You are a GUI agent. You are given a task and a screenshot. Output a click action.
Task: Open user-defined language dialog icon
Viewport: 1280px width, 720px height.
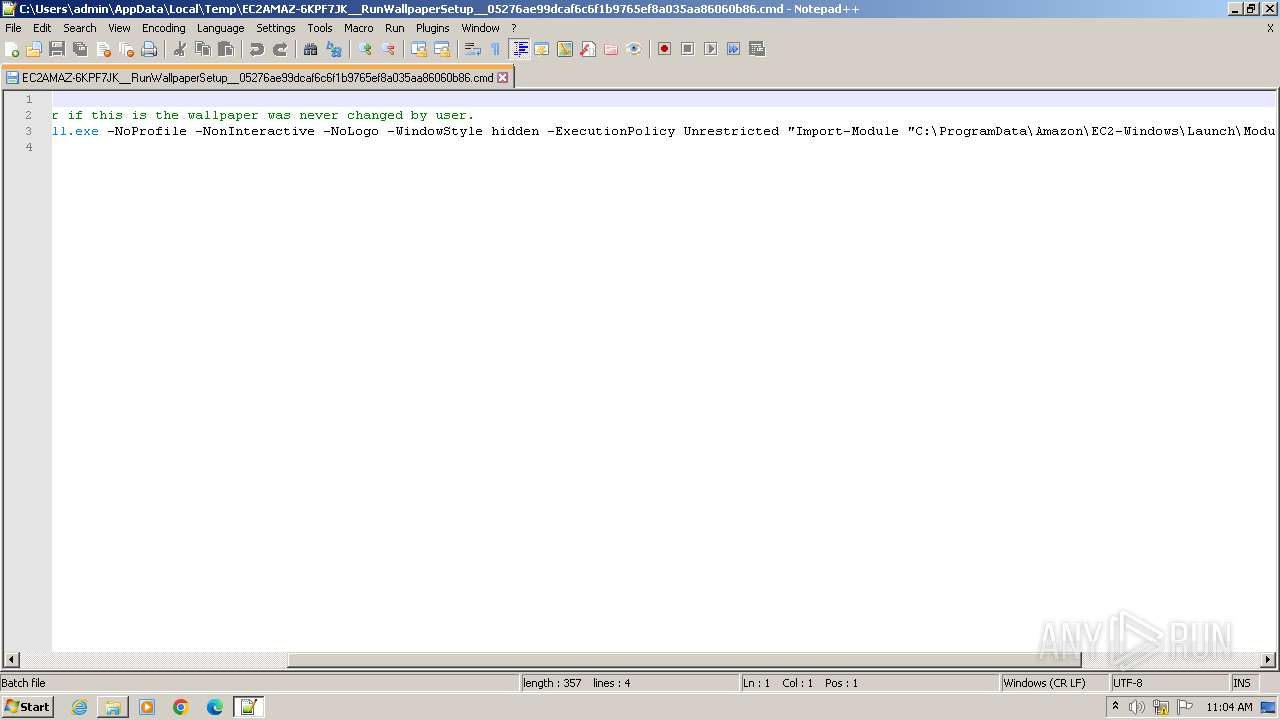click(x=542, y=49)
